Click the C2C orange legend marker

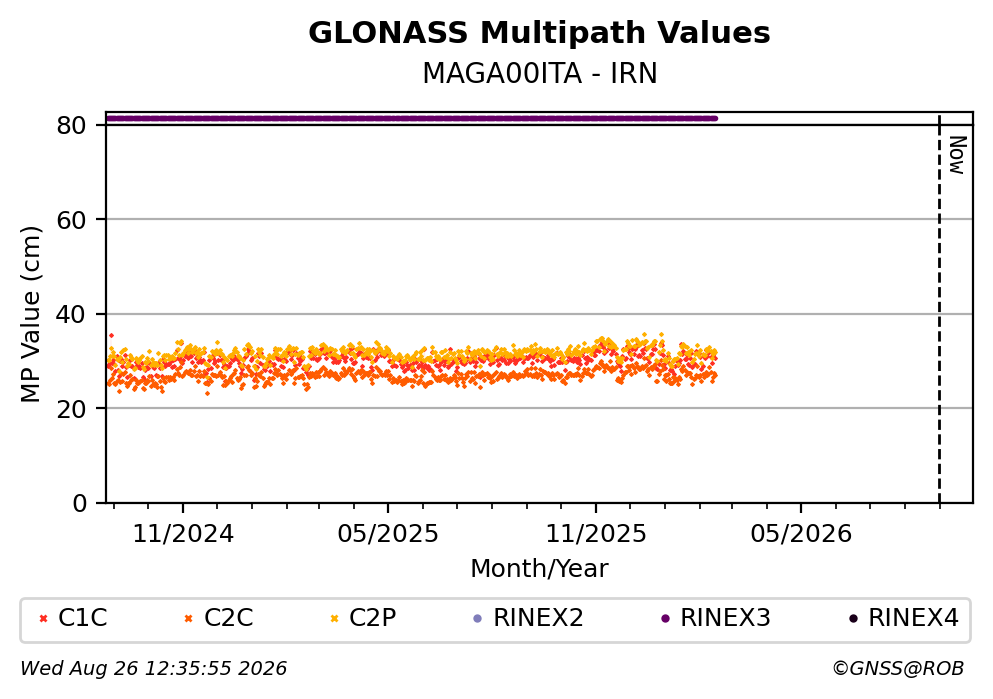189,619
